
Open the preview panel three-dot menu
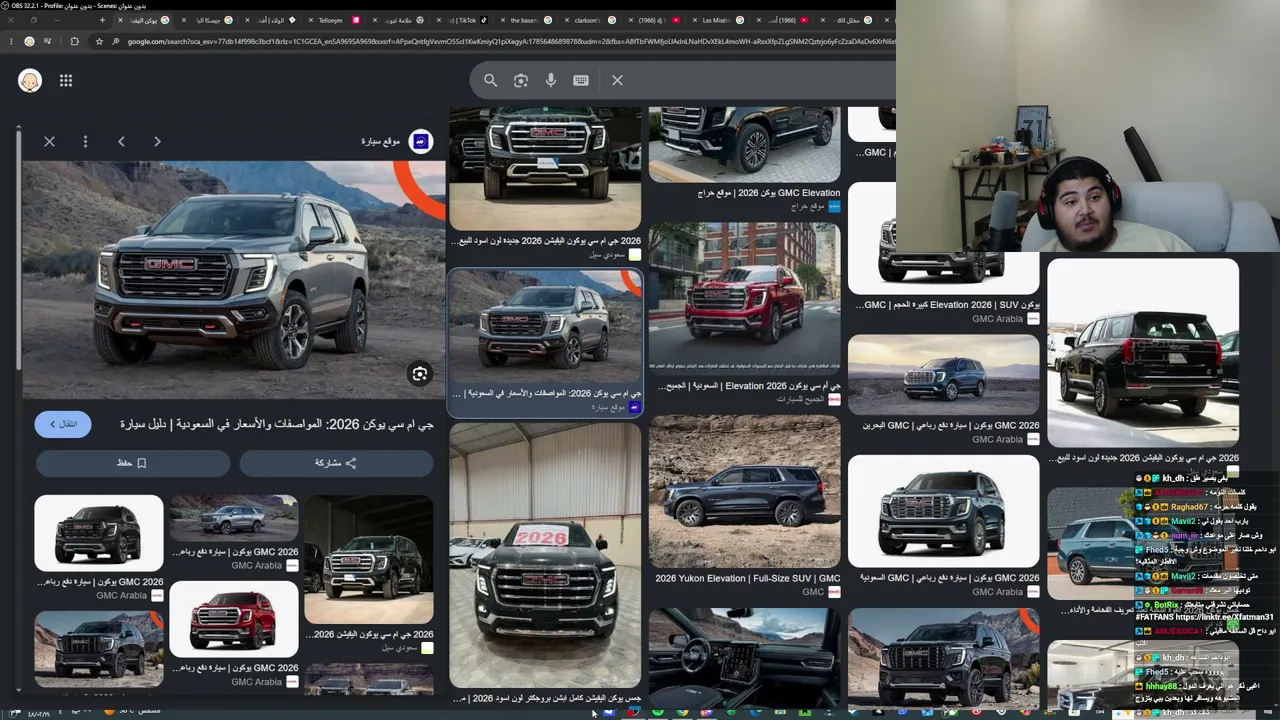click(85, 141)
